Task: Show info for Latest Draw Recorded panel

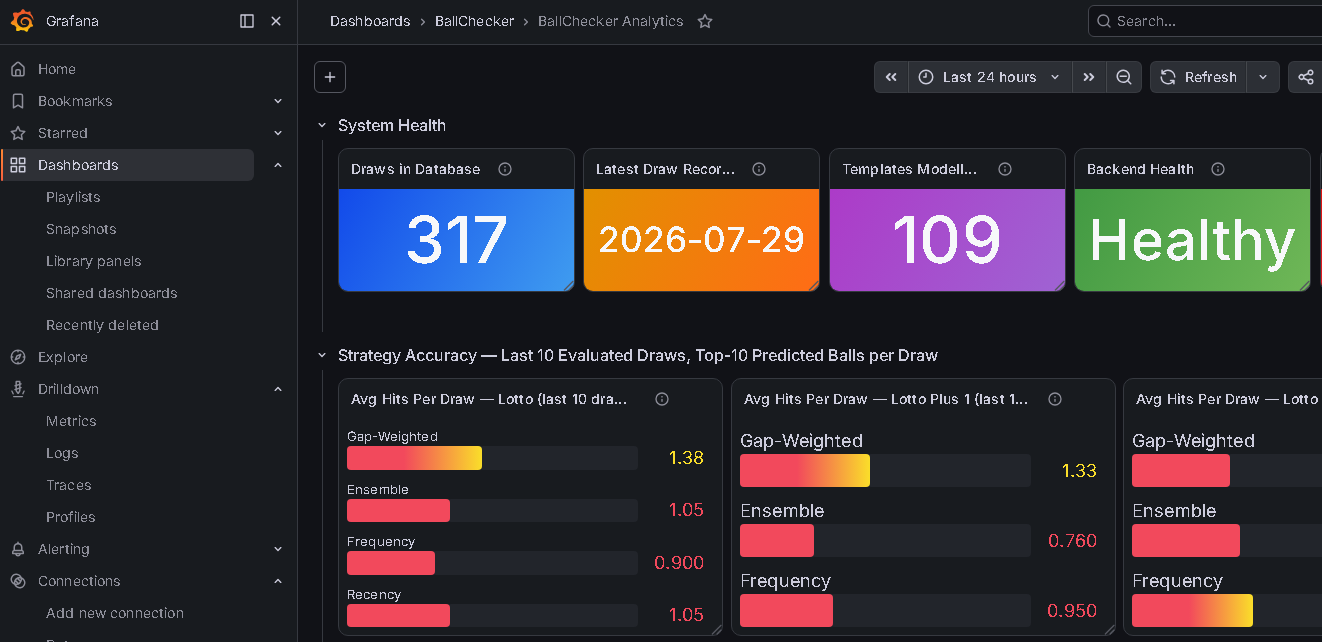Action: click(x=759, y=169)
